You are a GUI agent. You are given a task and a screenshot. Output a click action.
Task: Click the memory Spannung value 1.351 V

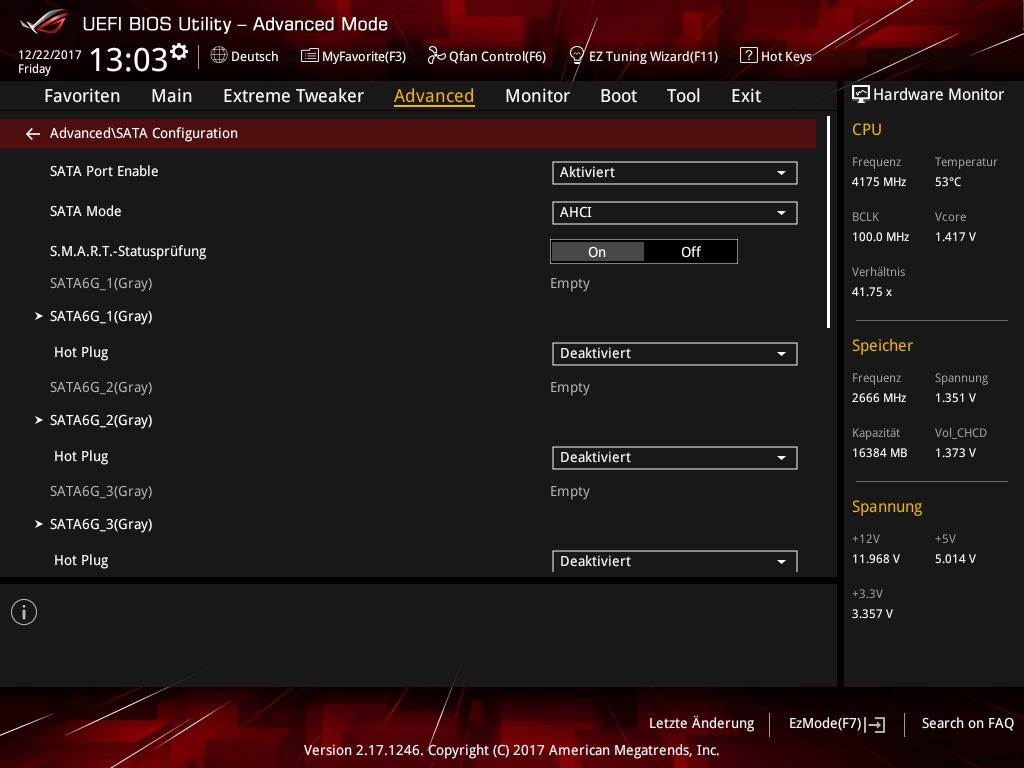click(955, 398)
